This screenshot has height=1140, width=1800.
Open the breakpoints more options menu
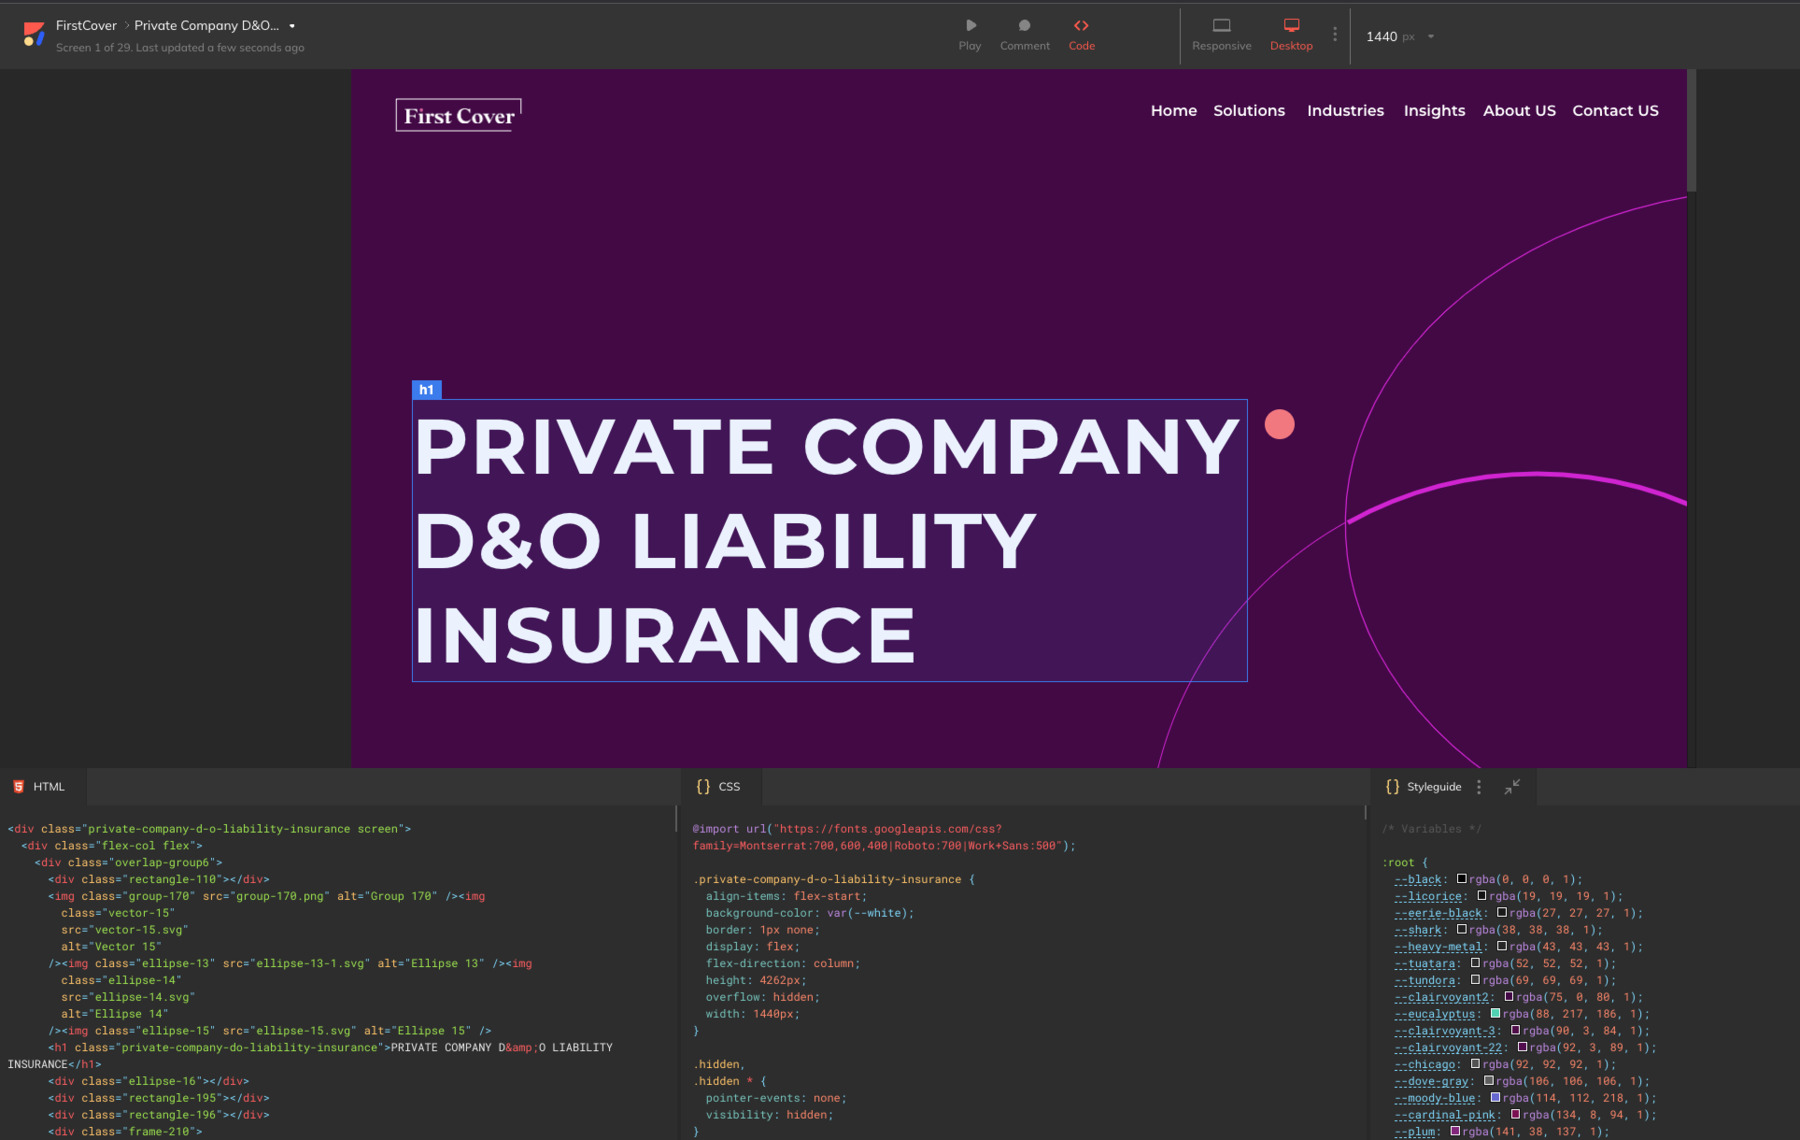click(x=1334, y=35)
